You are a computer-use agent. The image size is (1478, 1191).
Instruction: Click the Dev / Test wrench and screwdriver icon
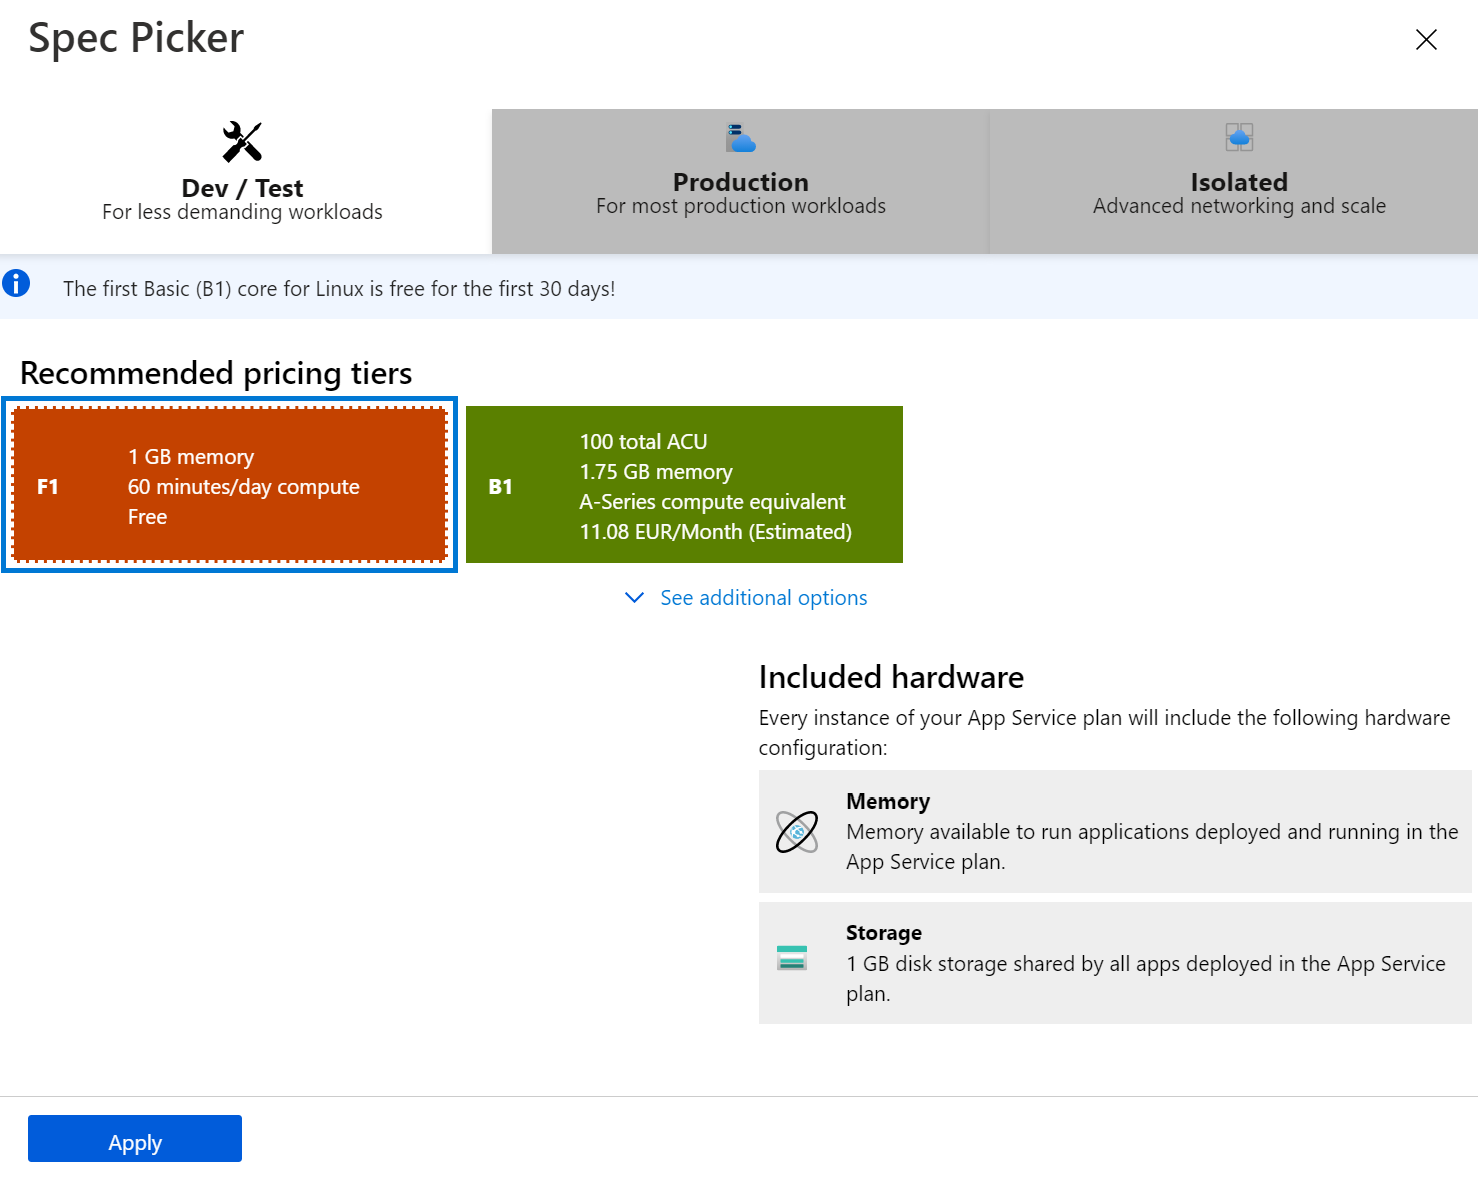coord(242,142)
